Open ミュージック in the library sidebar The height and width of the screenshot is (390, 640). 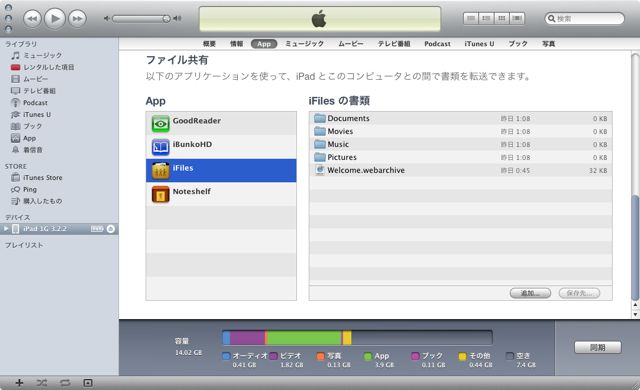point(37,55)
